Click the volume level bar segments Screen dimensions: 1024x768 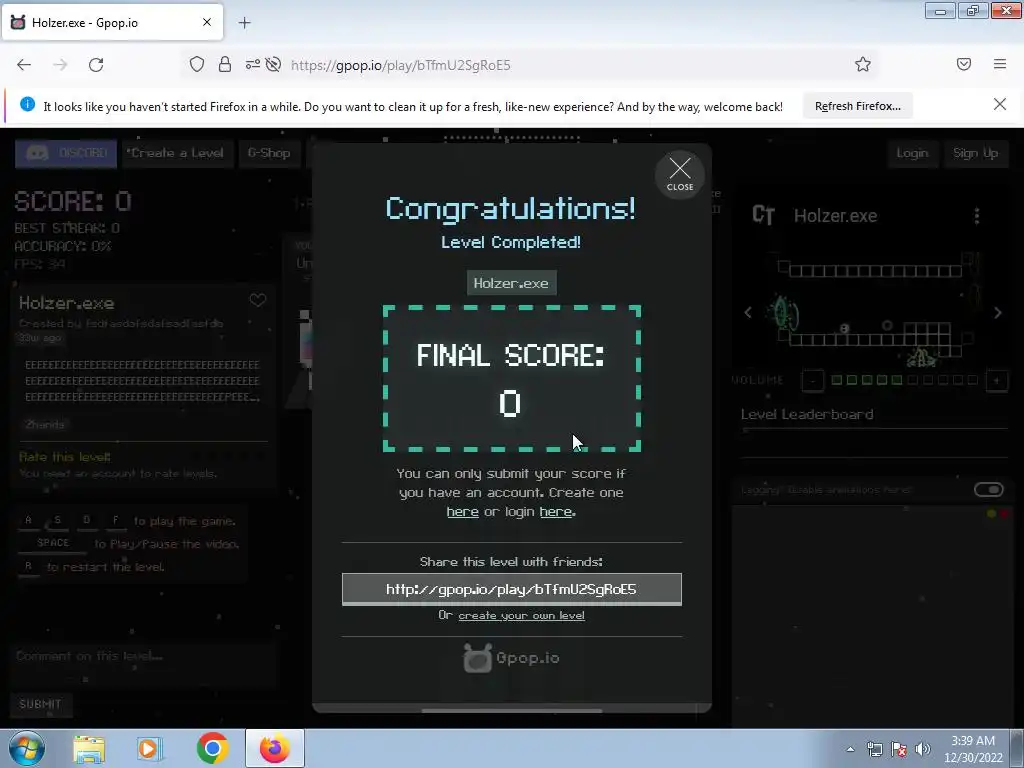point(904,380)
